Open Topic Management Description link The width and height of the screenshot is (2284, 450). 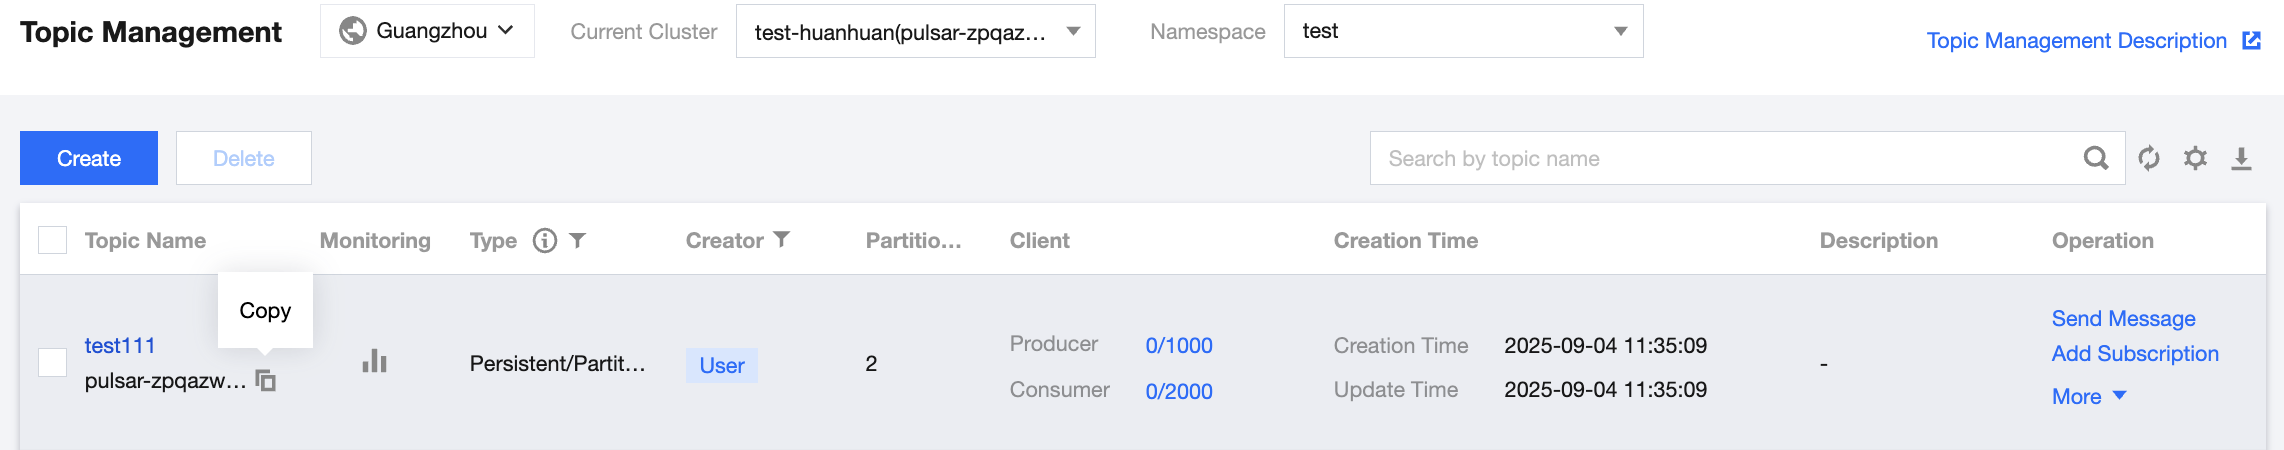pos(2092,41)
